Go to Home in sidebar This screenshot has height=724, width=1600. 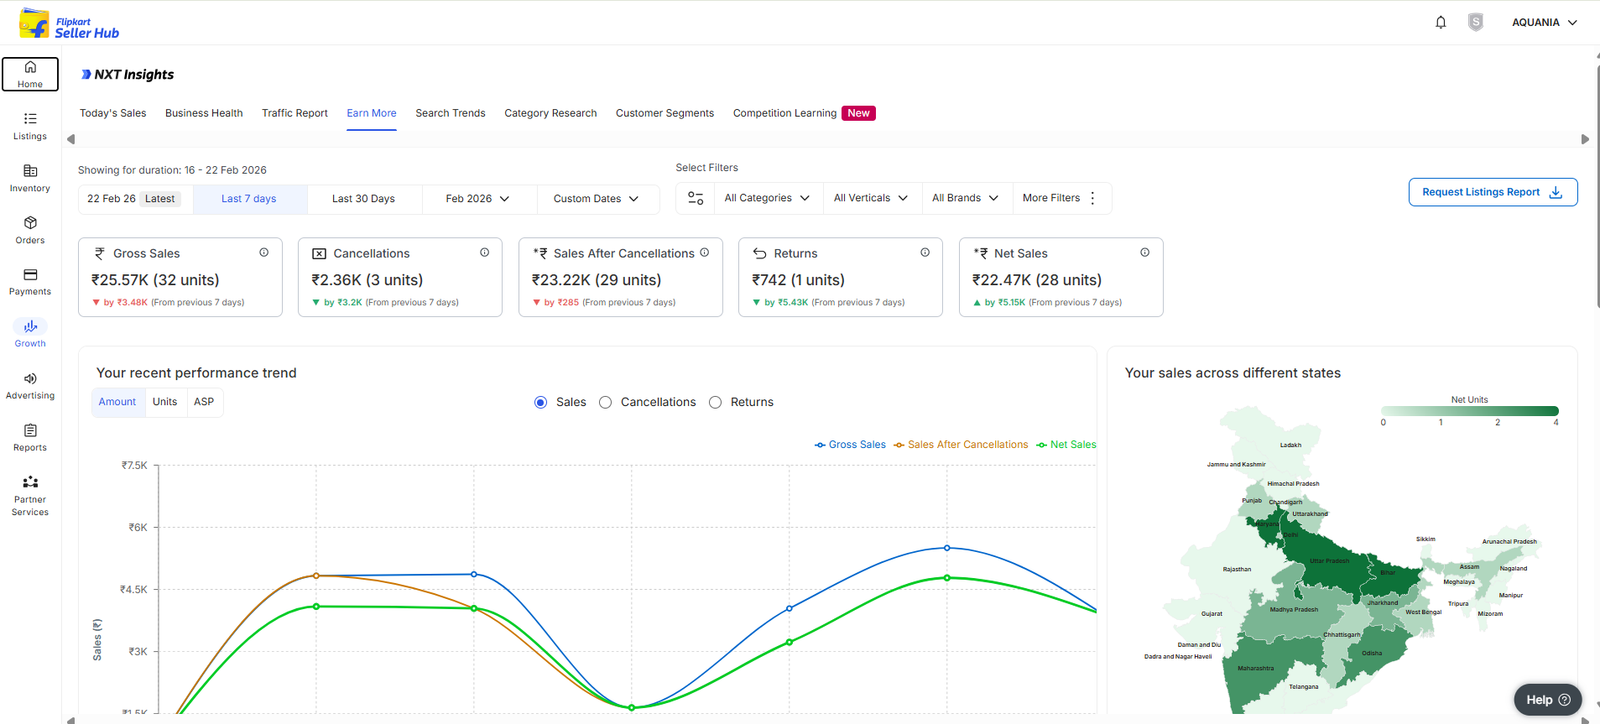click(30, 74)
